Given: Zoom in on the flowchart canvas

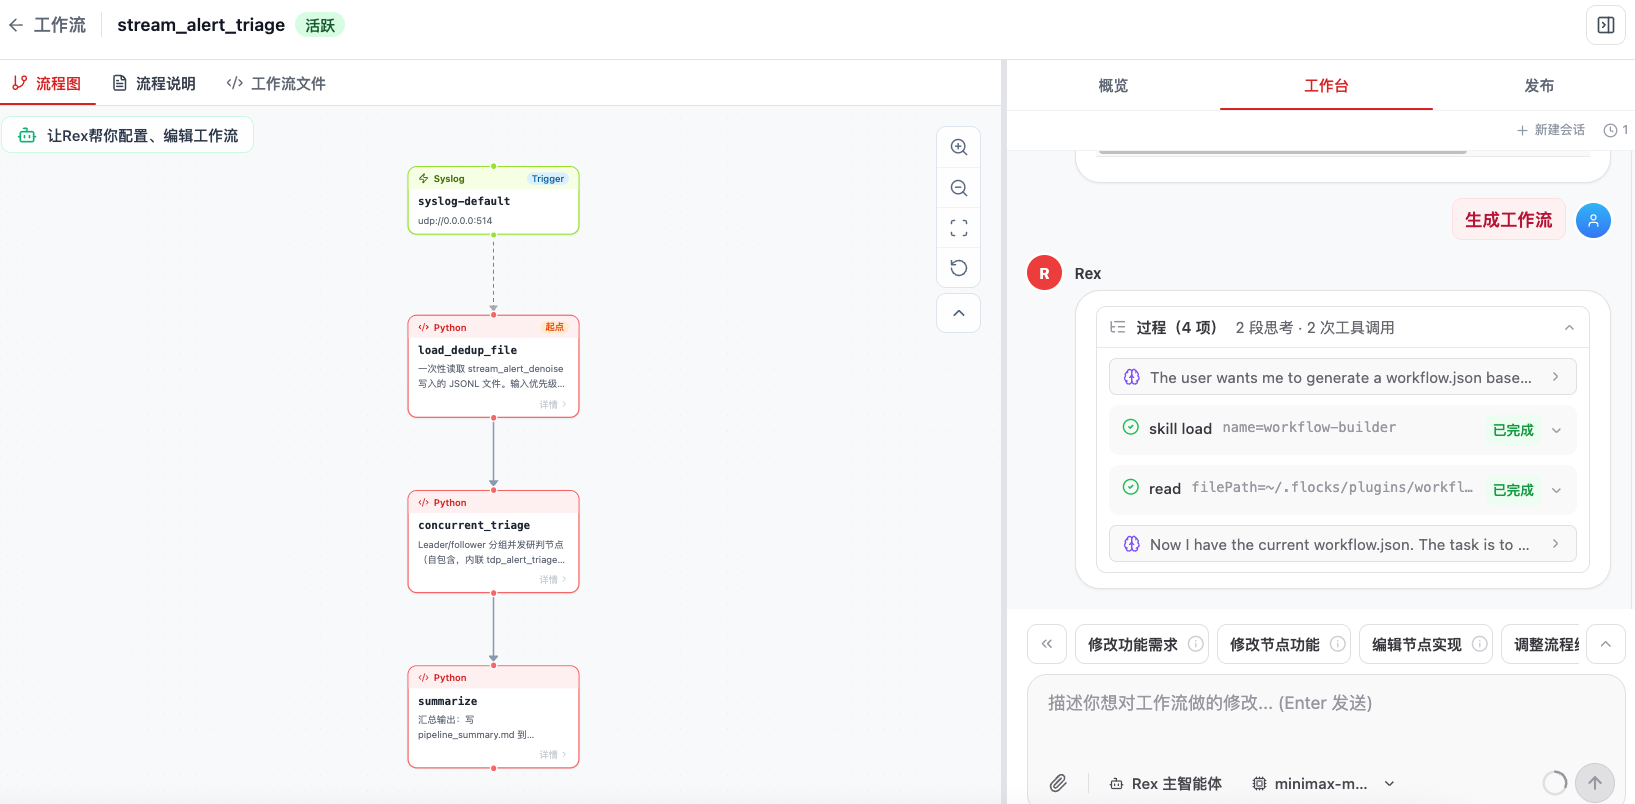Looking at the screenshot, I should [x=958, y=147].
